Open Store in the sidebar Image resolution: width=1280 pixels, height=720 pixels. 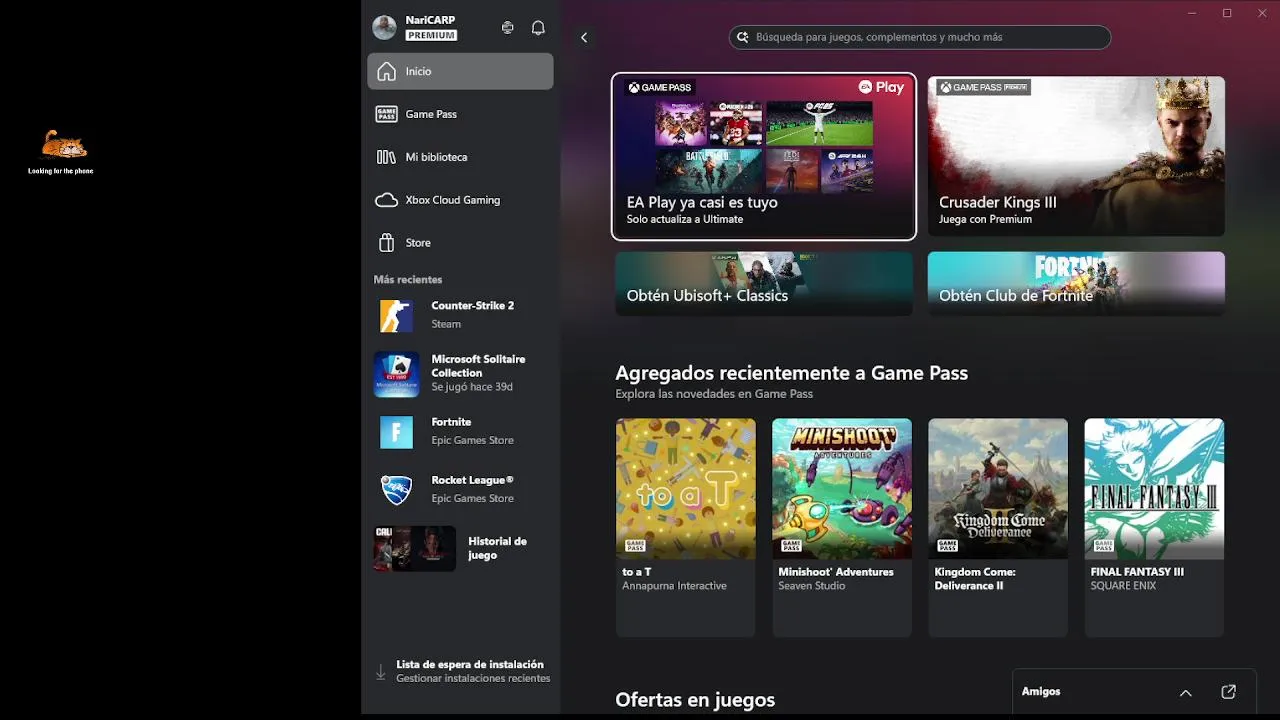pos(460,243)
